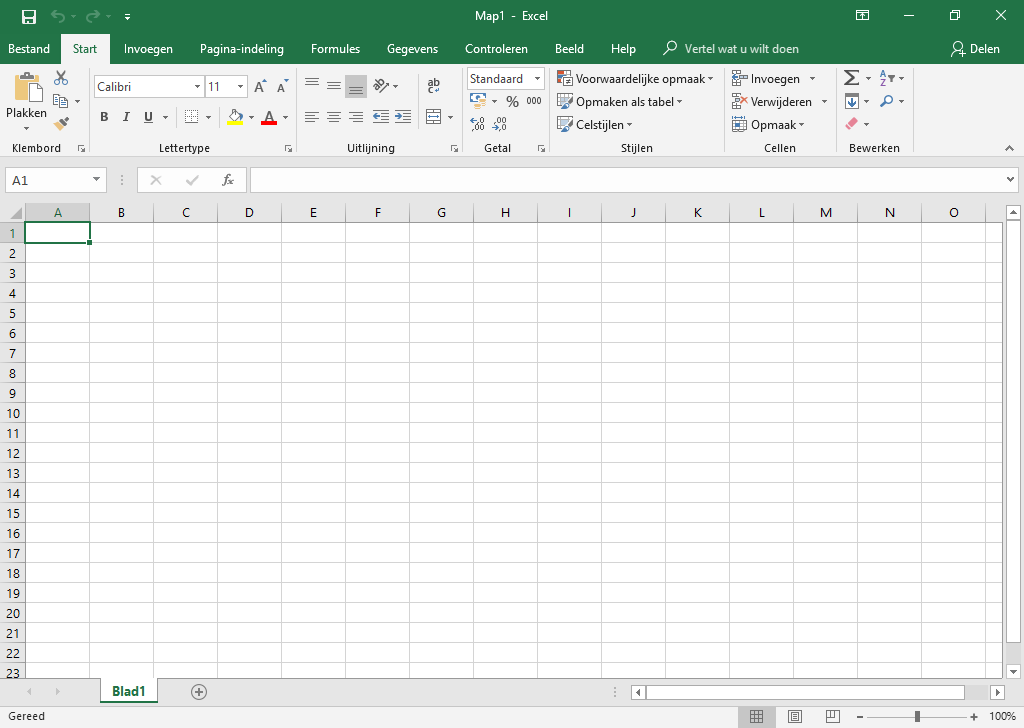Click the merge and center icon

(x=434, y=117)
